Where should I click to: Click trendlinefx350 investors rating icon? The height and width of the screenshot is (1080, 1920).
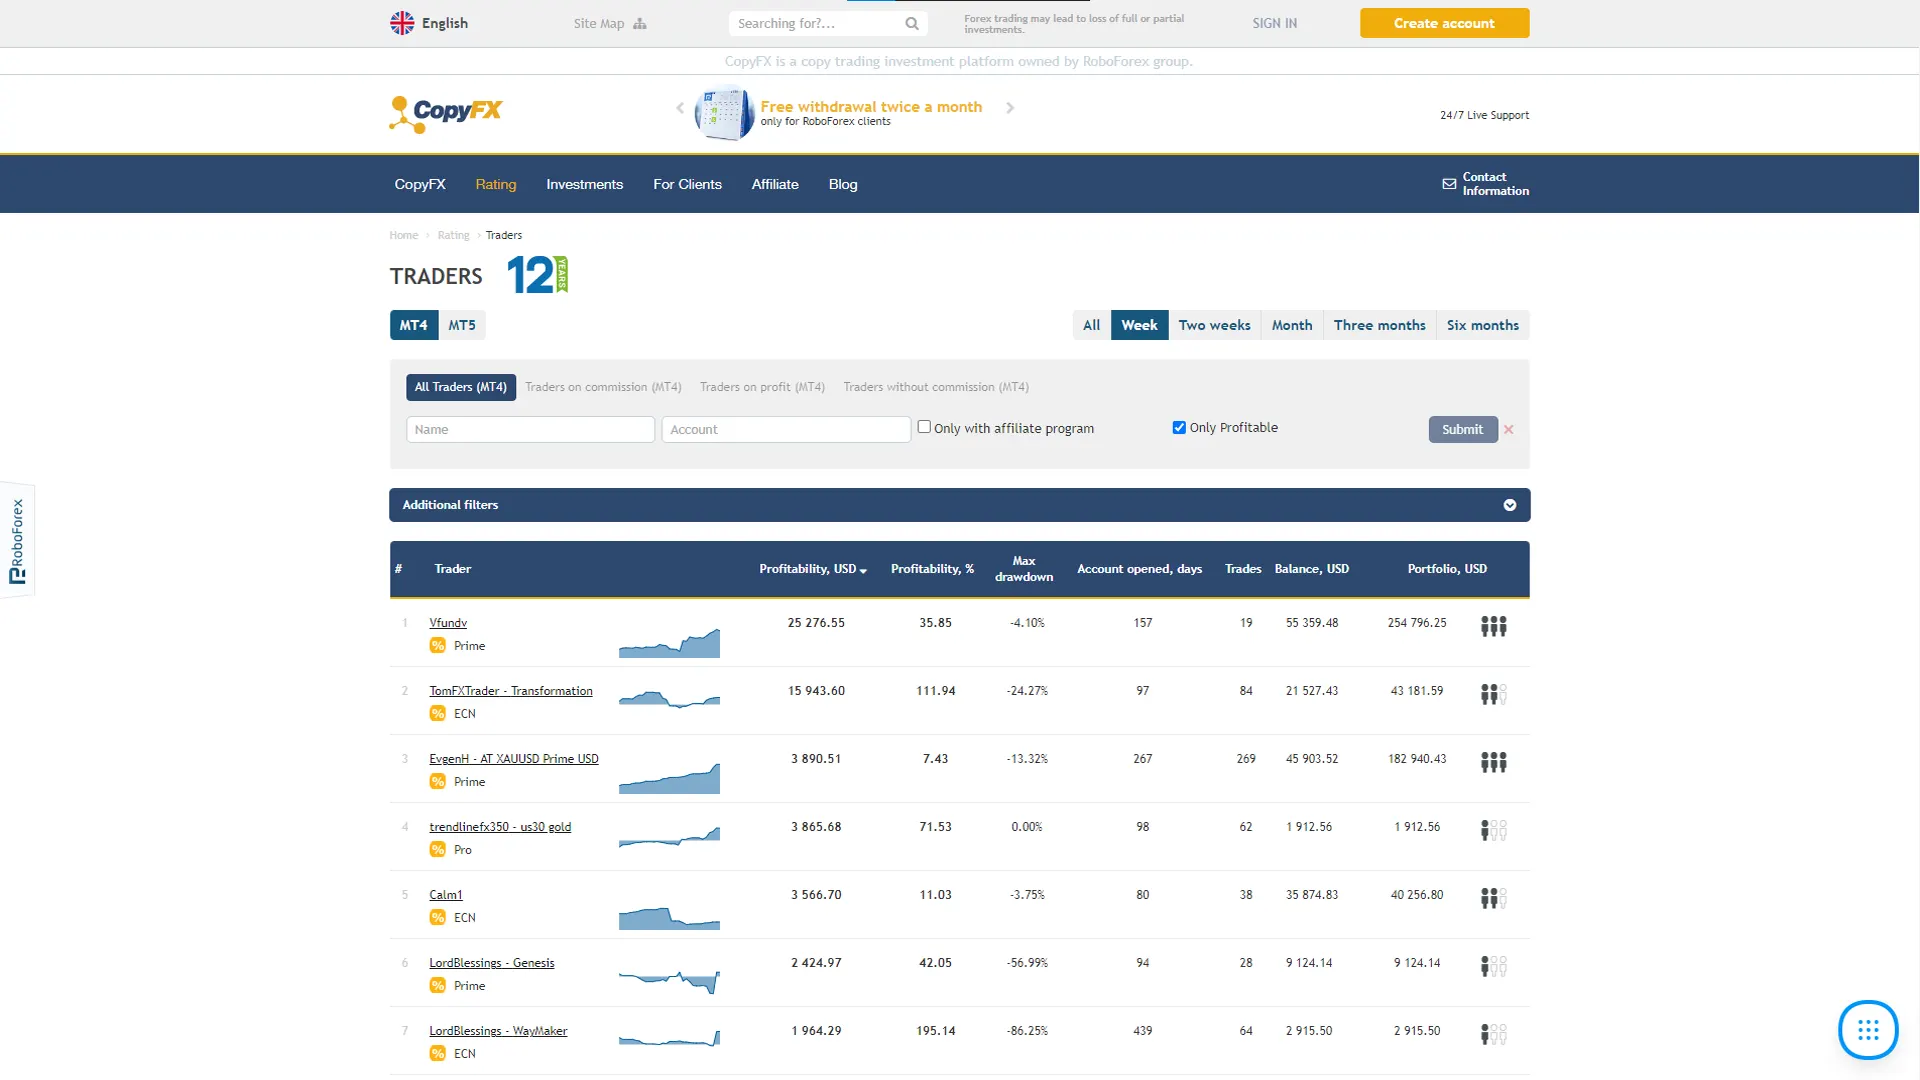click(1494, 830)
